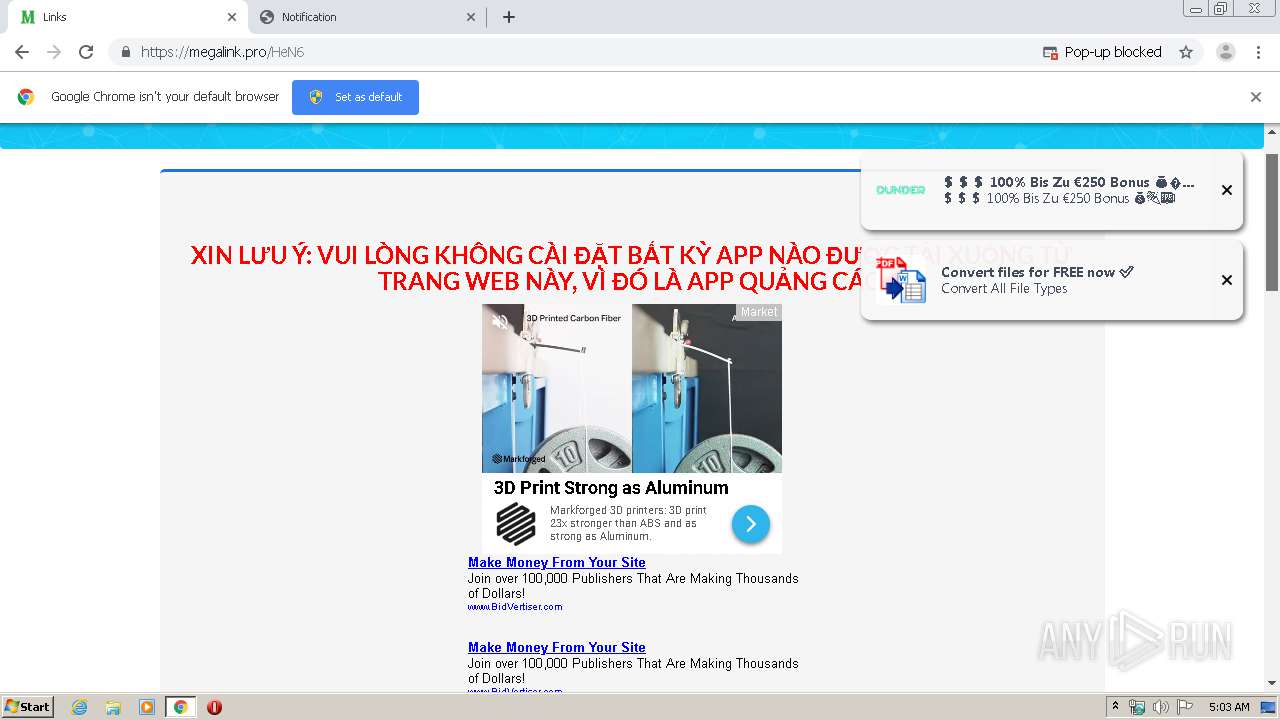Go back using the browser back arrow
Viewport: 1280px width, 720px height.
click(22, 52)
